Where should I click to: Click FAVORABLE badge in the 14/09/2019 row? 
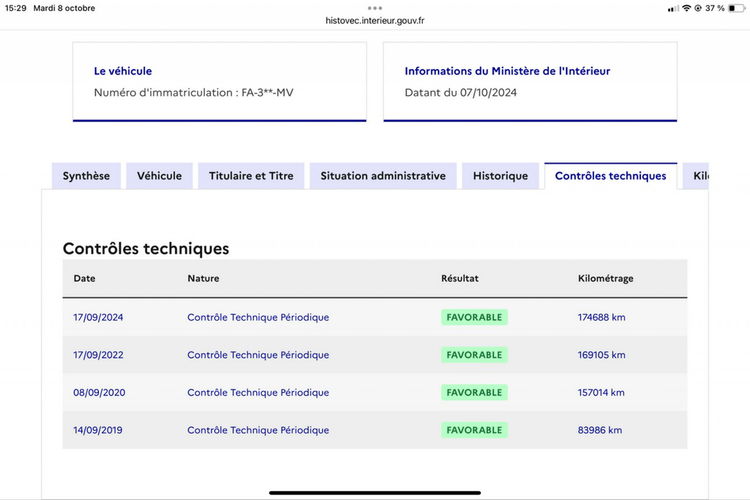474,430
